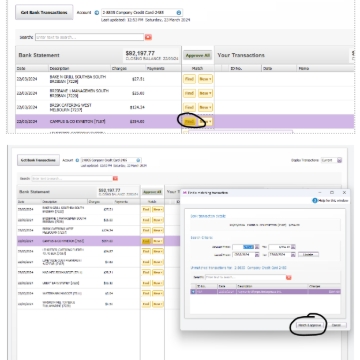
Task: Clear Find dialog search with red icon
Action: [x=289, y=277]
